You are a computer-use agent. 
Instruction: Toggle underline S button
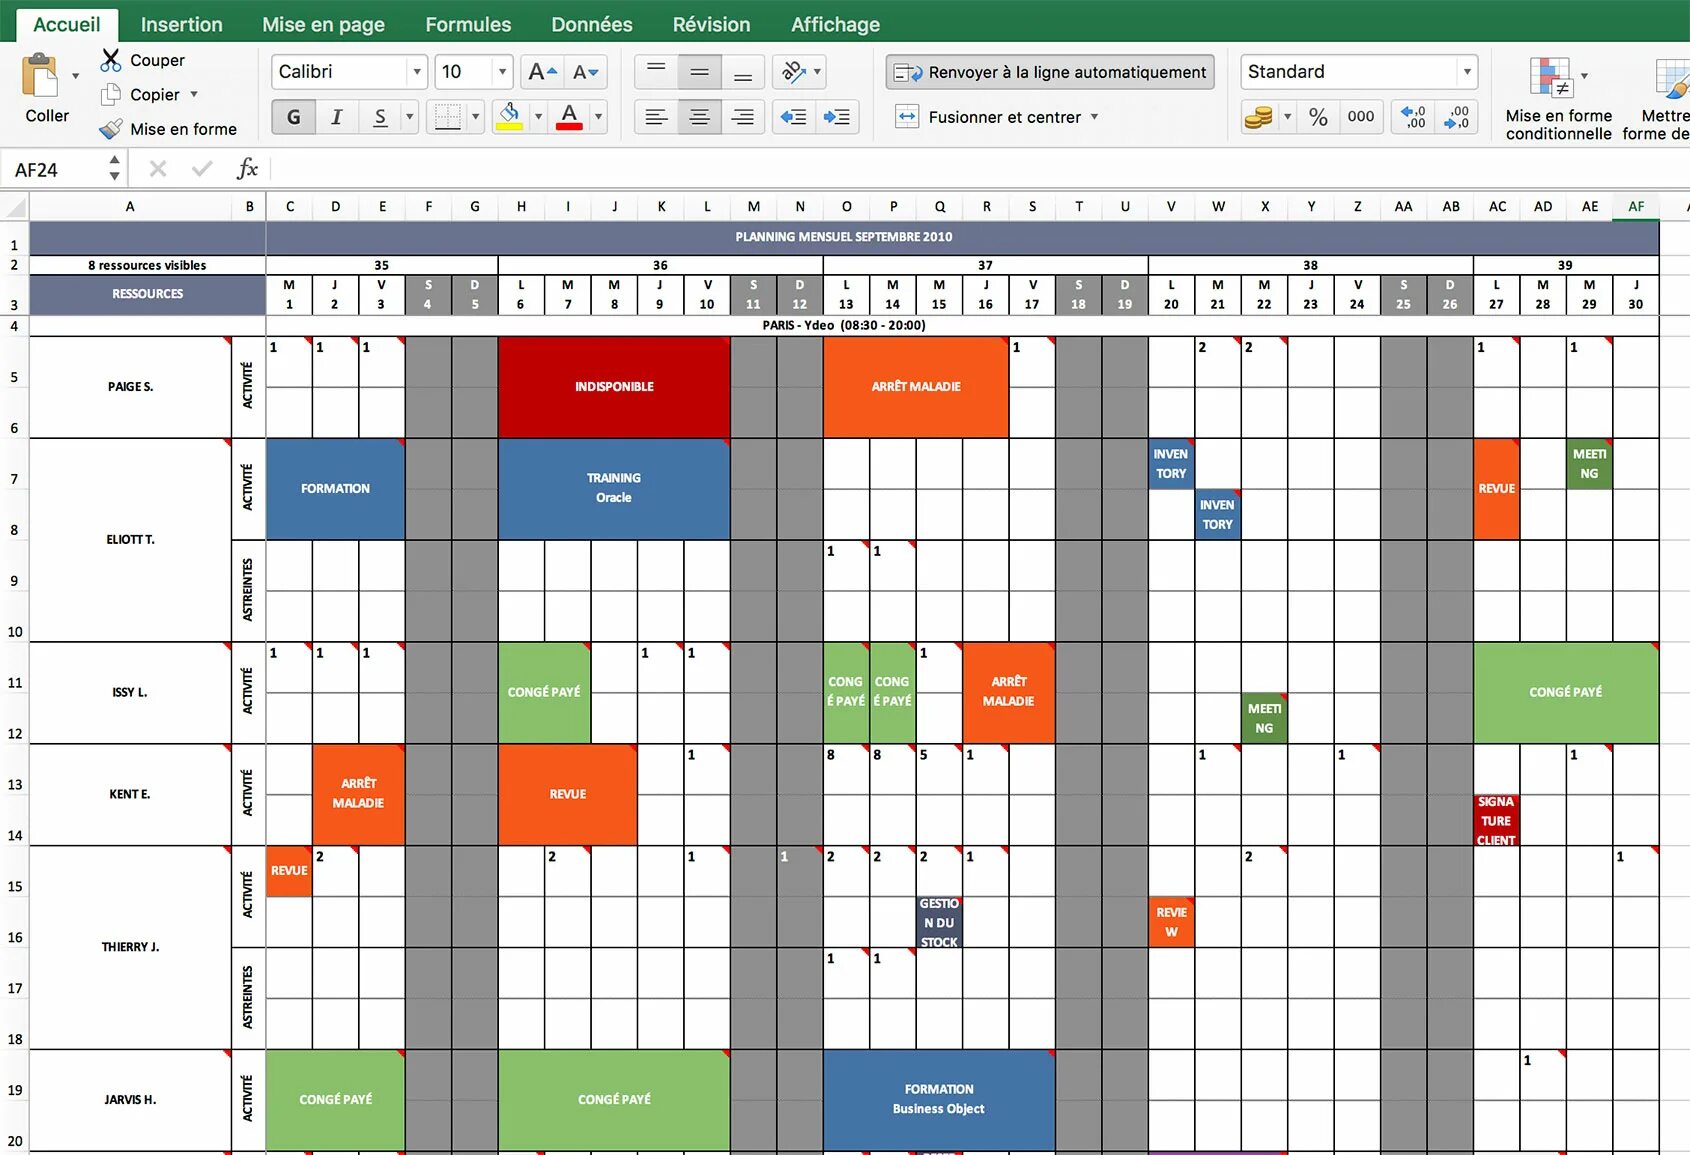pyautogui.click(x=380, y=117)
